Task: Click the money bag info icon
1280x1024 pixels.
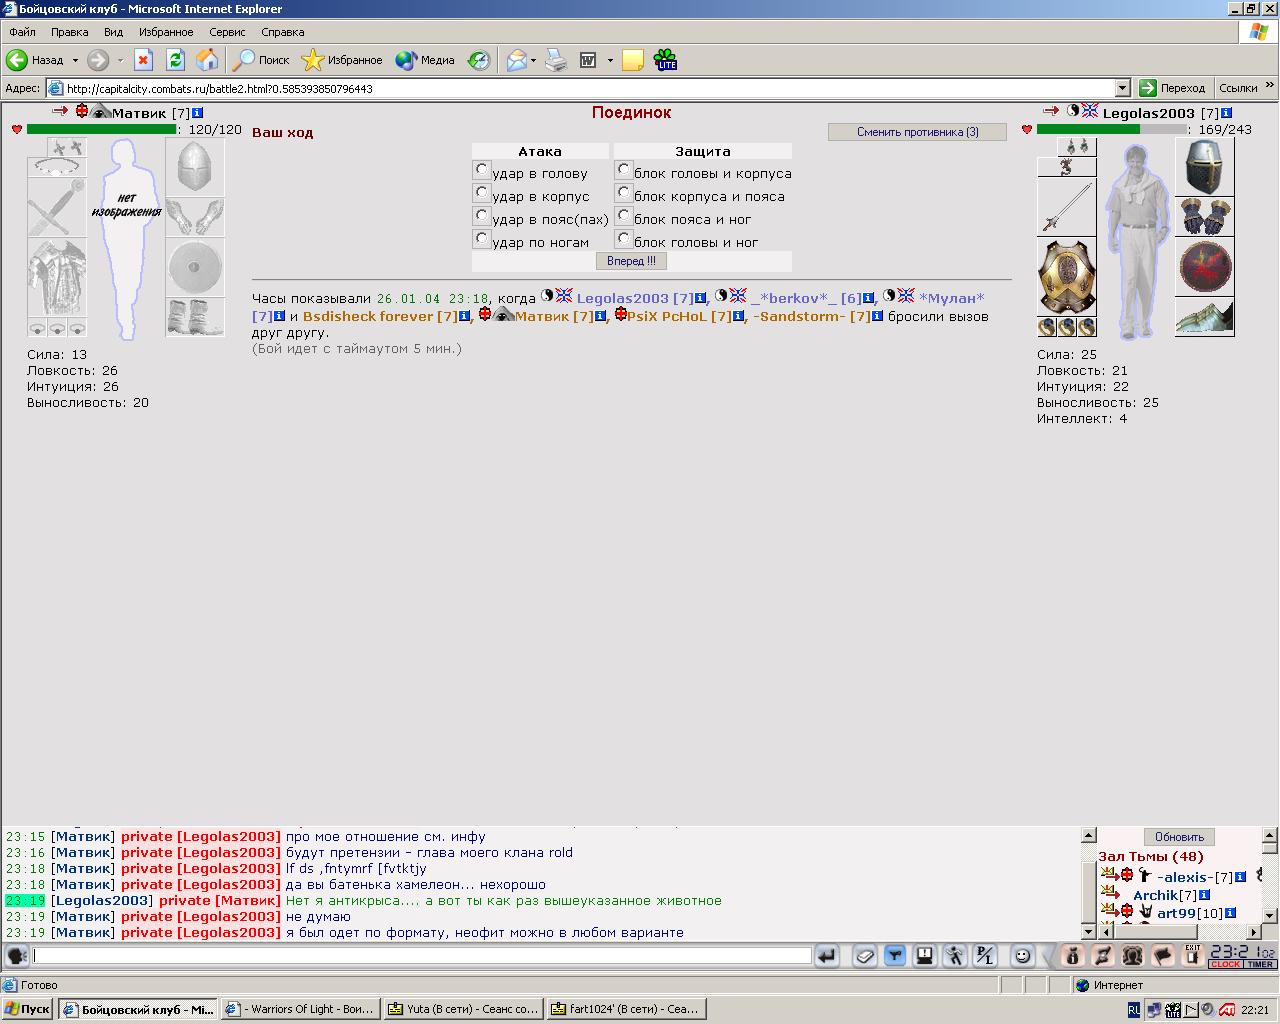Action: coord(1072,956)
